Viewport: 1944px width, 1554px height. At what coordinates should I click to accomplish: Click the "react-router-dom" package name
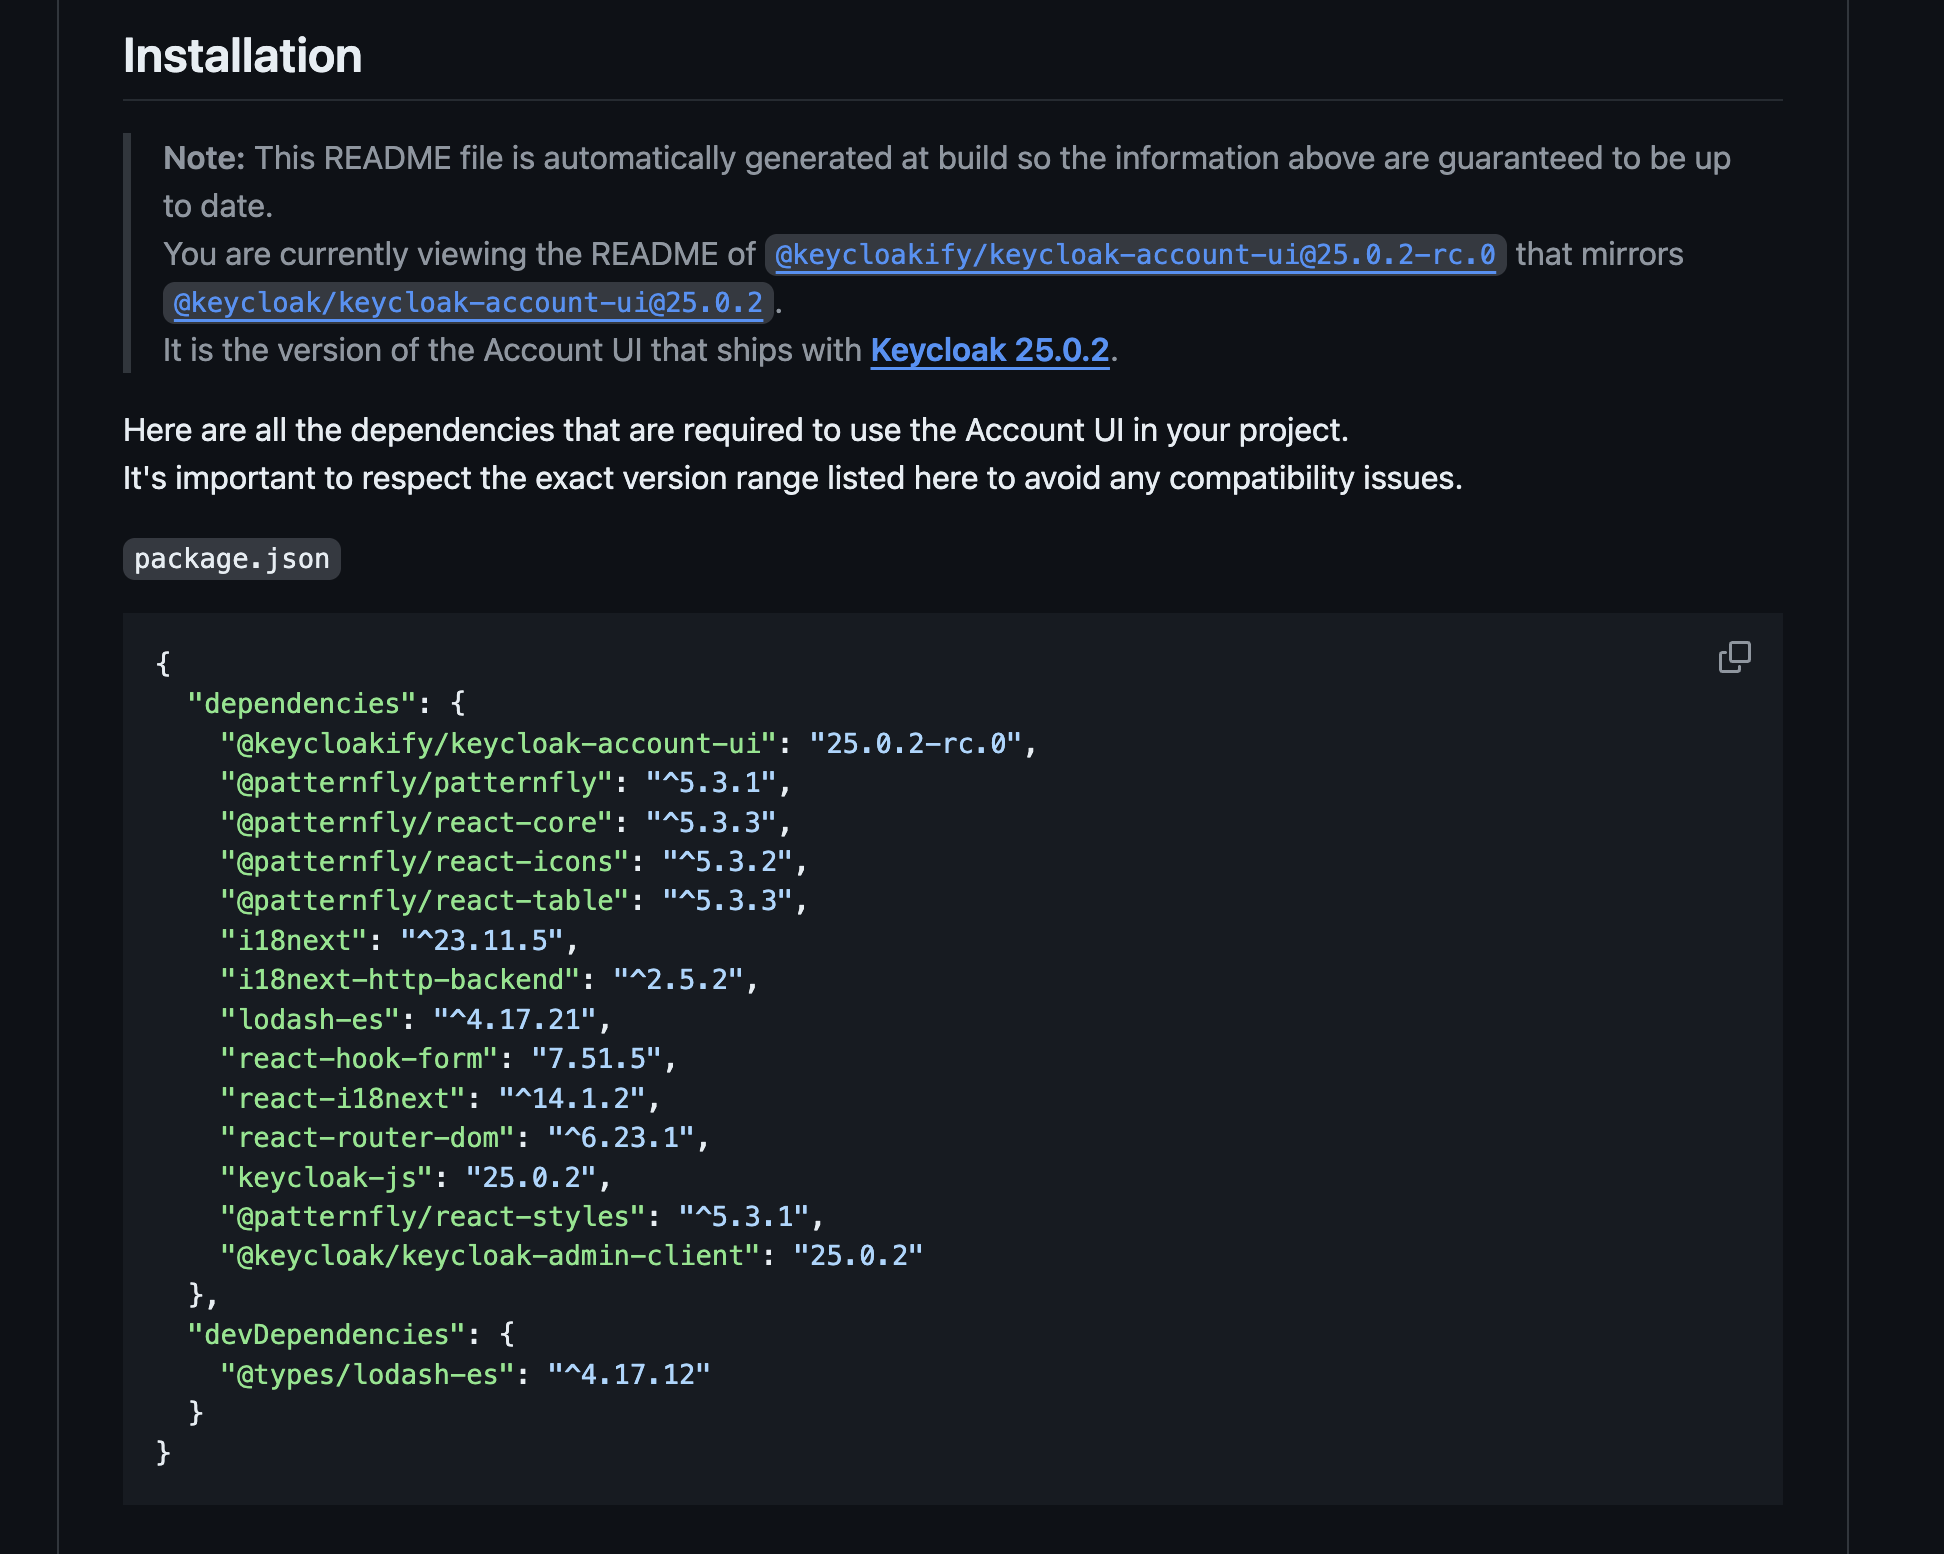click(x=367, y=1138)
